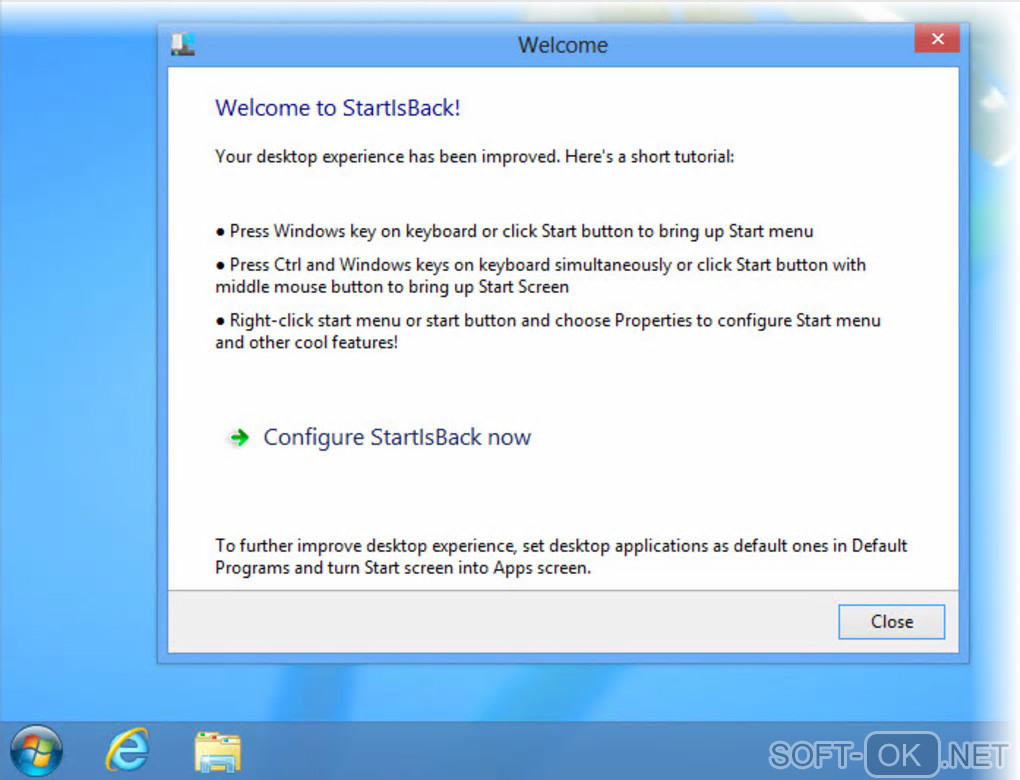Click the Welcome dialog title bar icon
The image size is (1020, 780).
click(183, 44)
